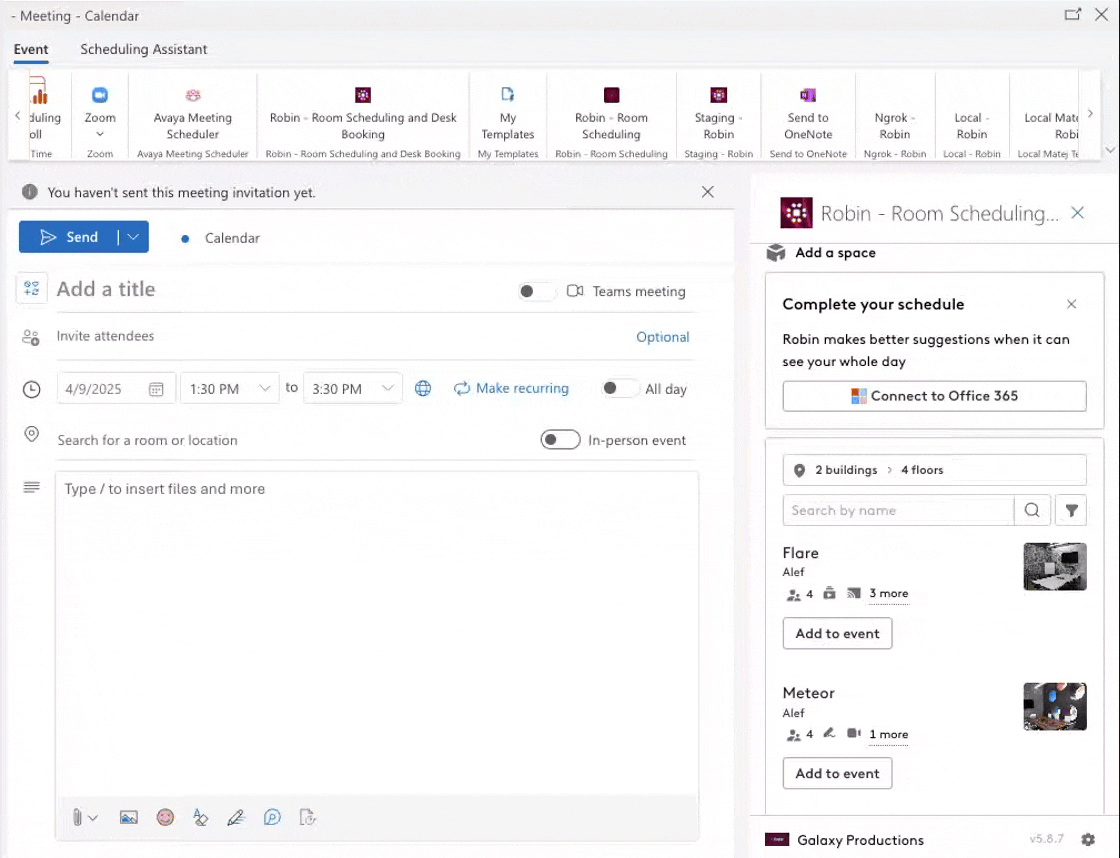
Task: Show 1 more amenities for Meteor
Action: click(889, 734)
